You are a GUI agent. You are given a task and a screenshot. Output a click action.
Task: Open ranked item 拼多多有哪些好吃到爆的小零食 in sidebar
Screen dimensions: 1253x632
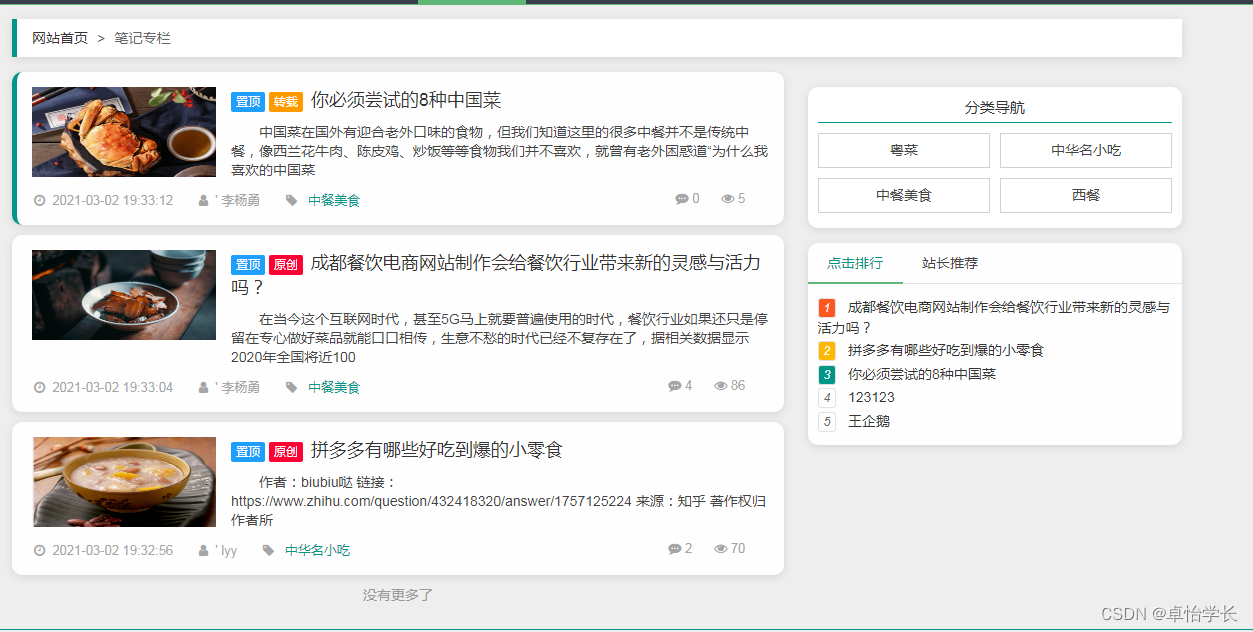(x=946, y=351)
